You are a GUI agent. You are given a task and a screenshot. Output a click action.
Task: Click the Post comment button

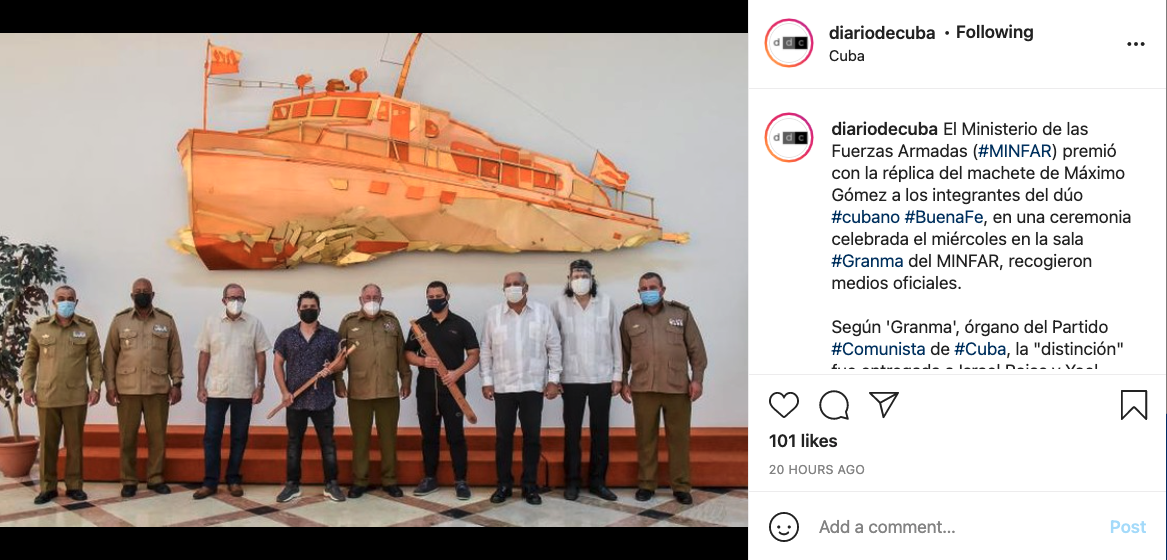[1128, 527]
